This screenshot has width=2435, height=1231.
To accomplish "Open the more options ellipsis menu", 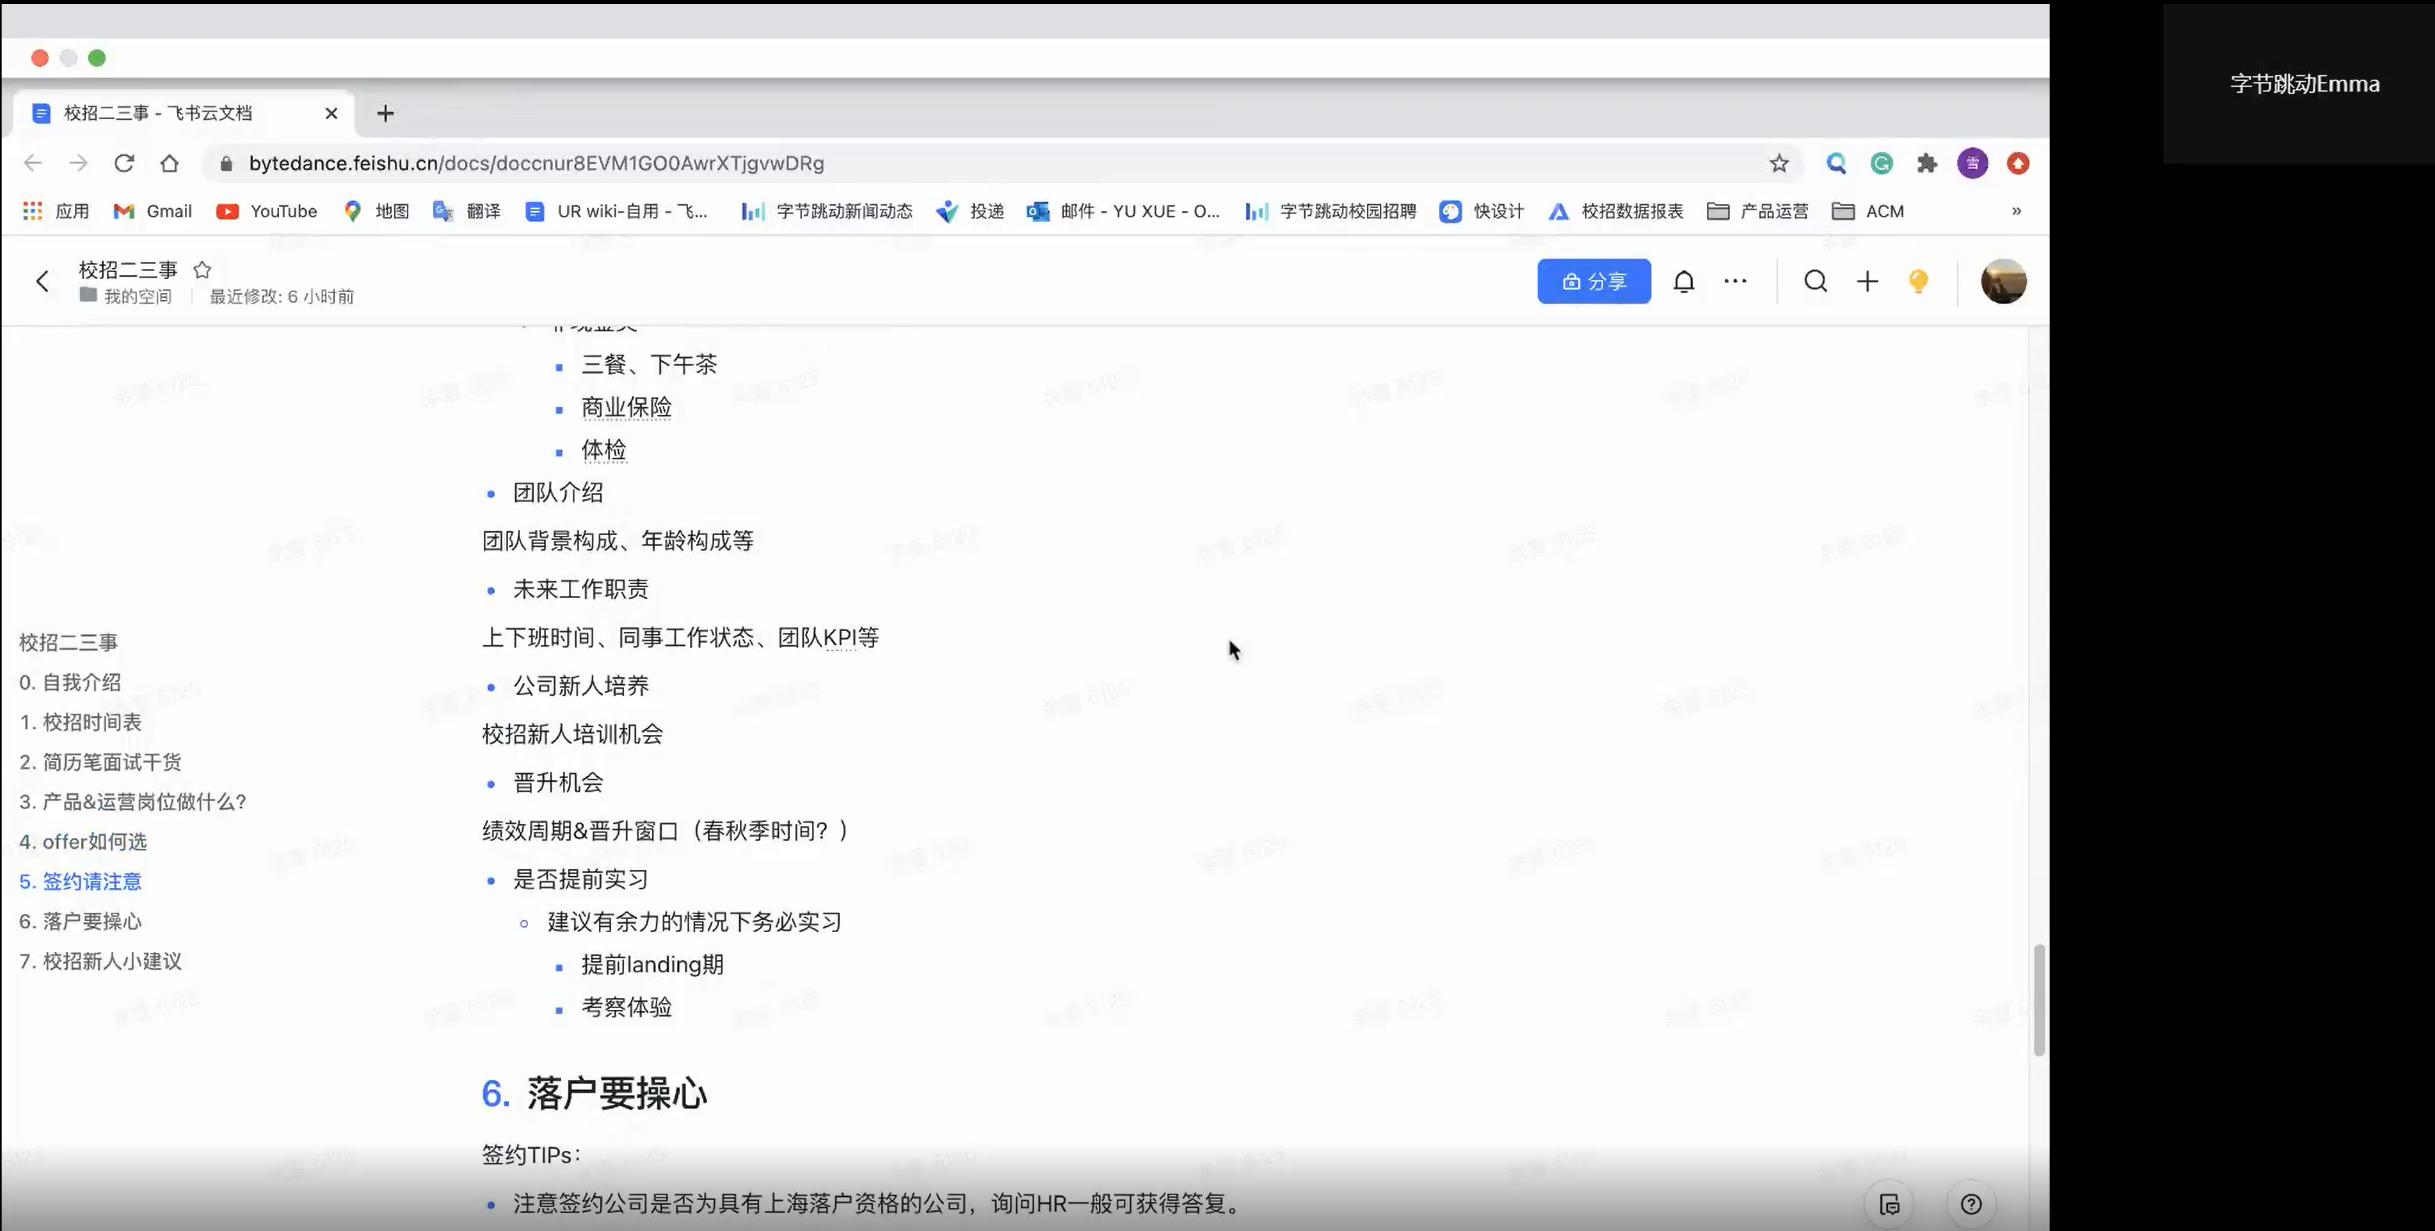I will pyautogui.click(x=1736, y=281).
